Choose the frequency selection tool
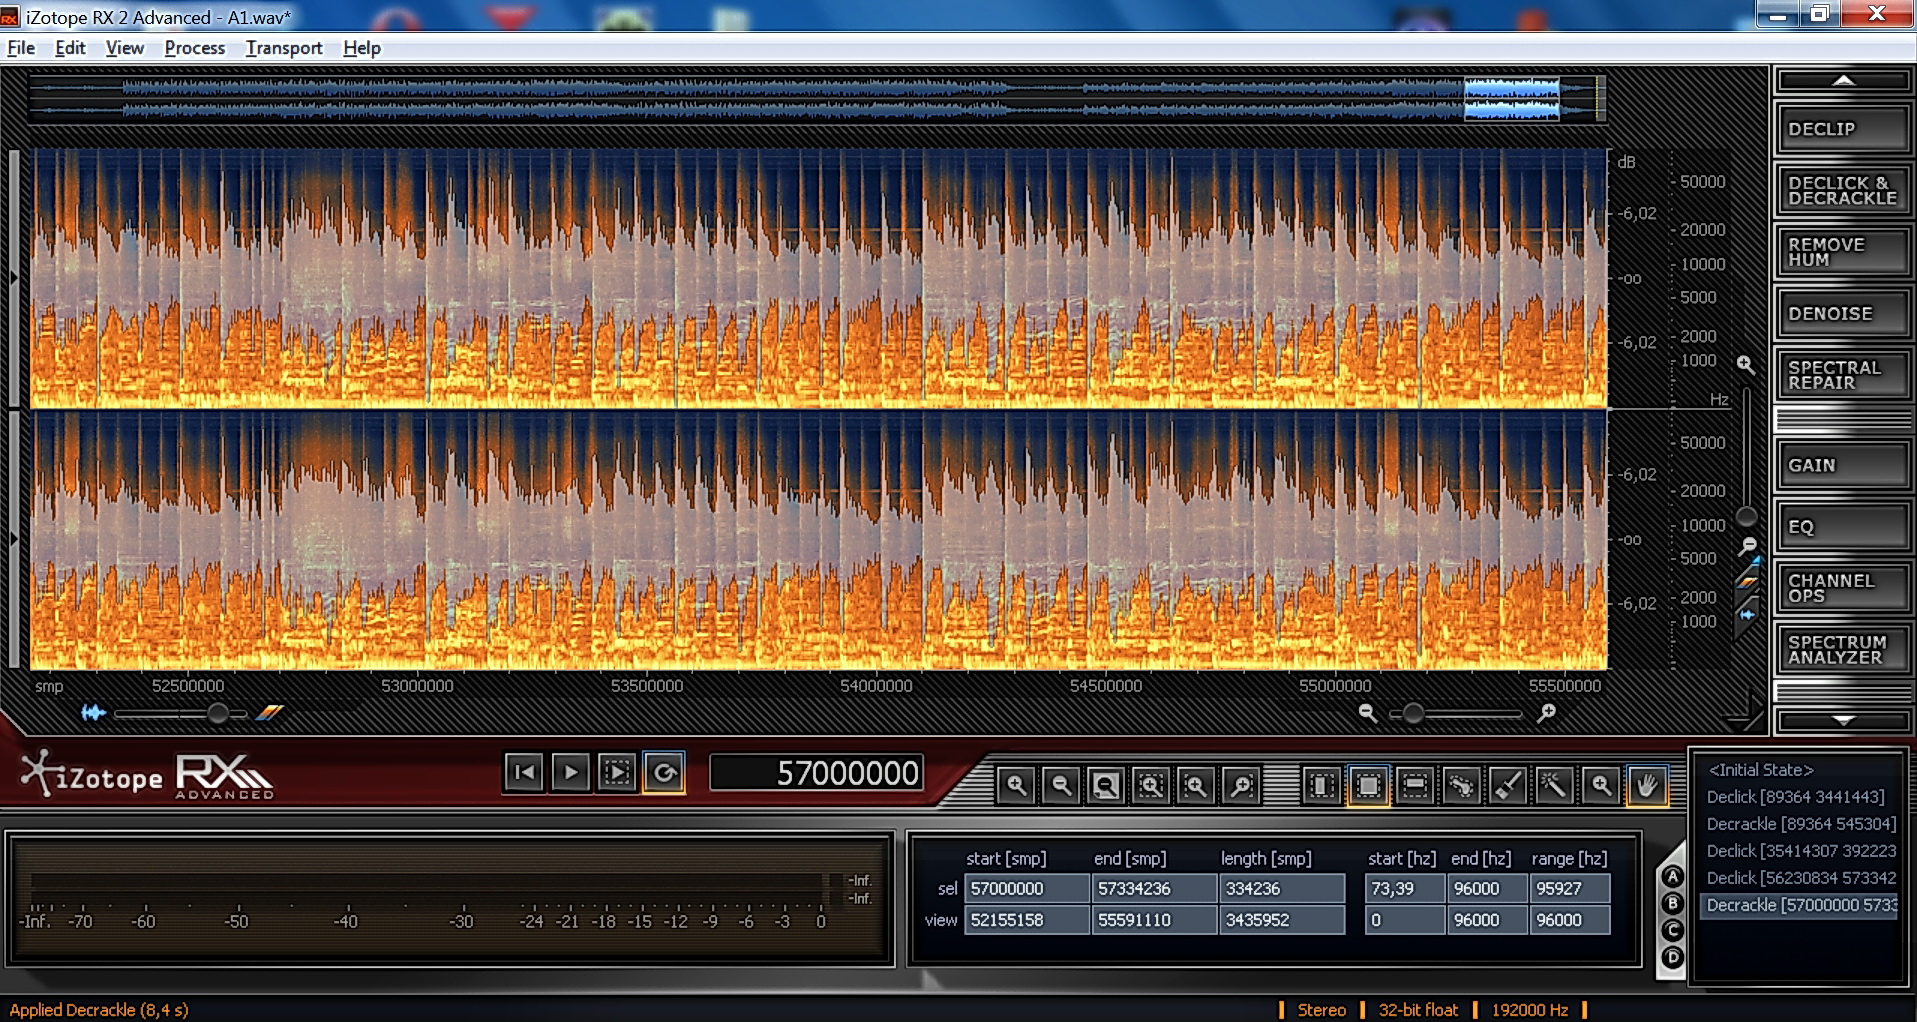Screen dimensions: 1917x1022 1414,786
